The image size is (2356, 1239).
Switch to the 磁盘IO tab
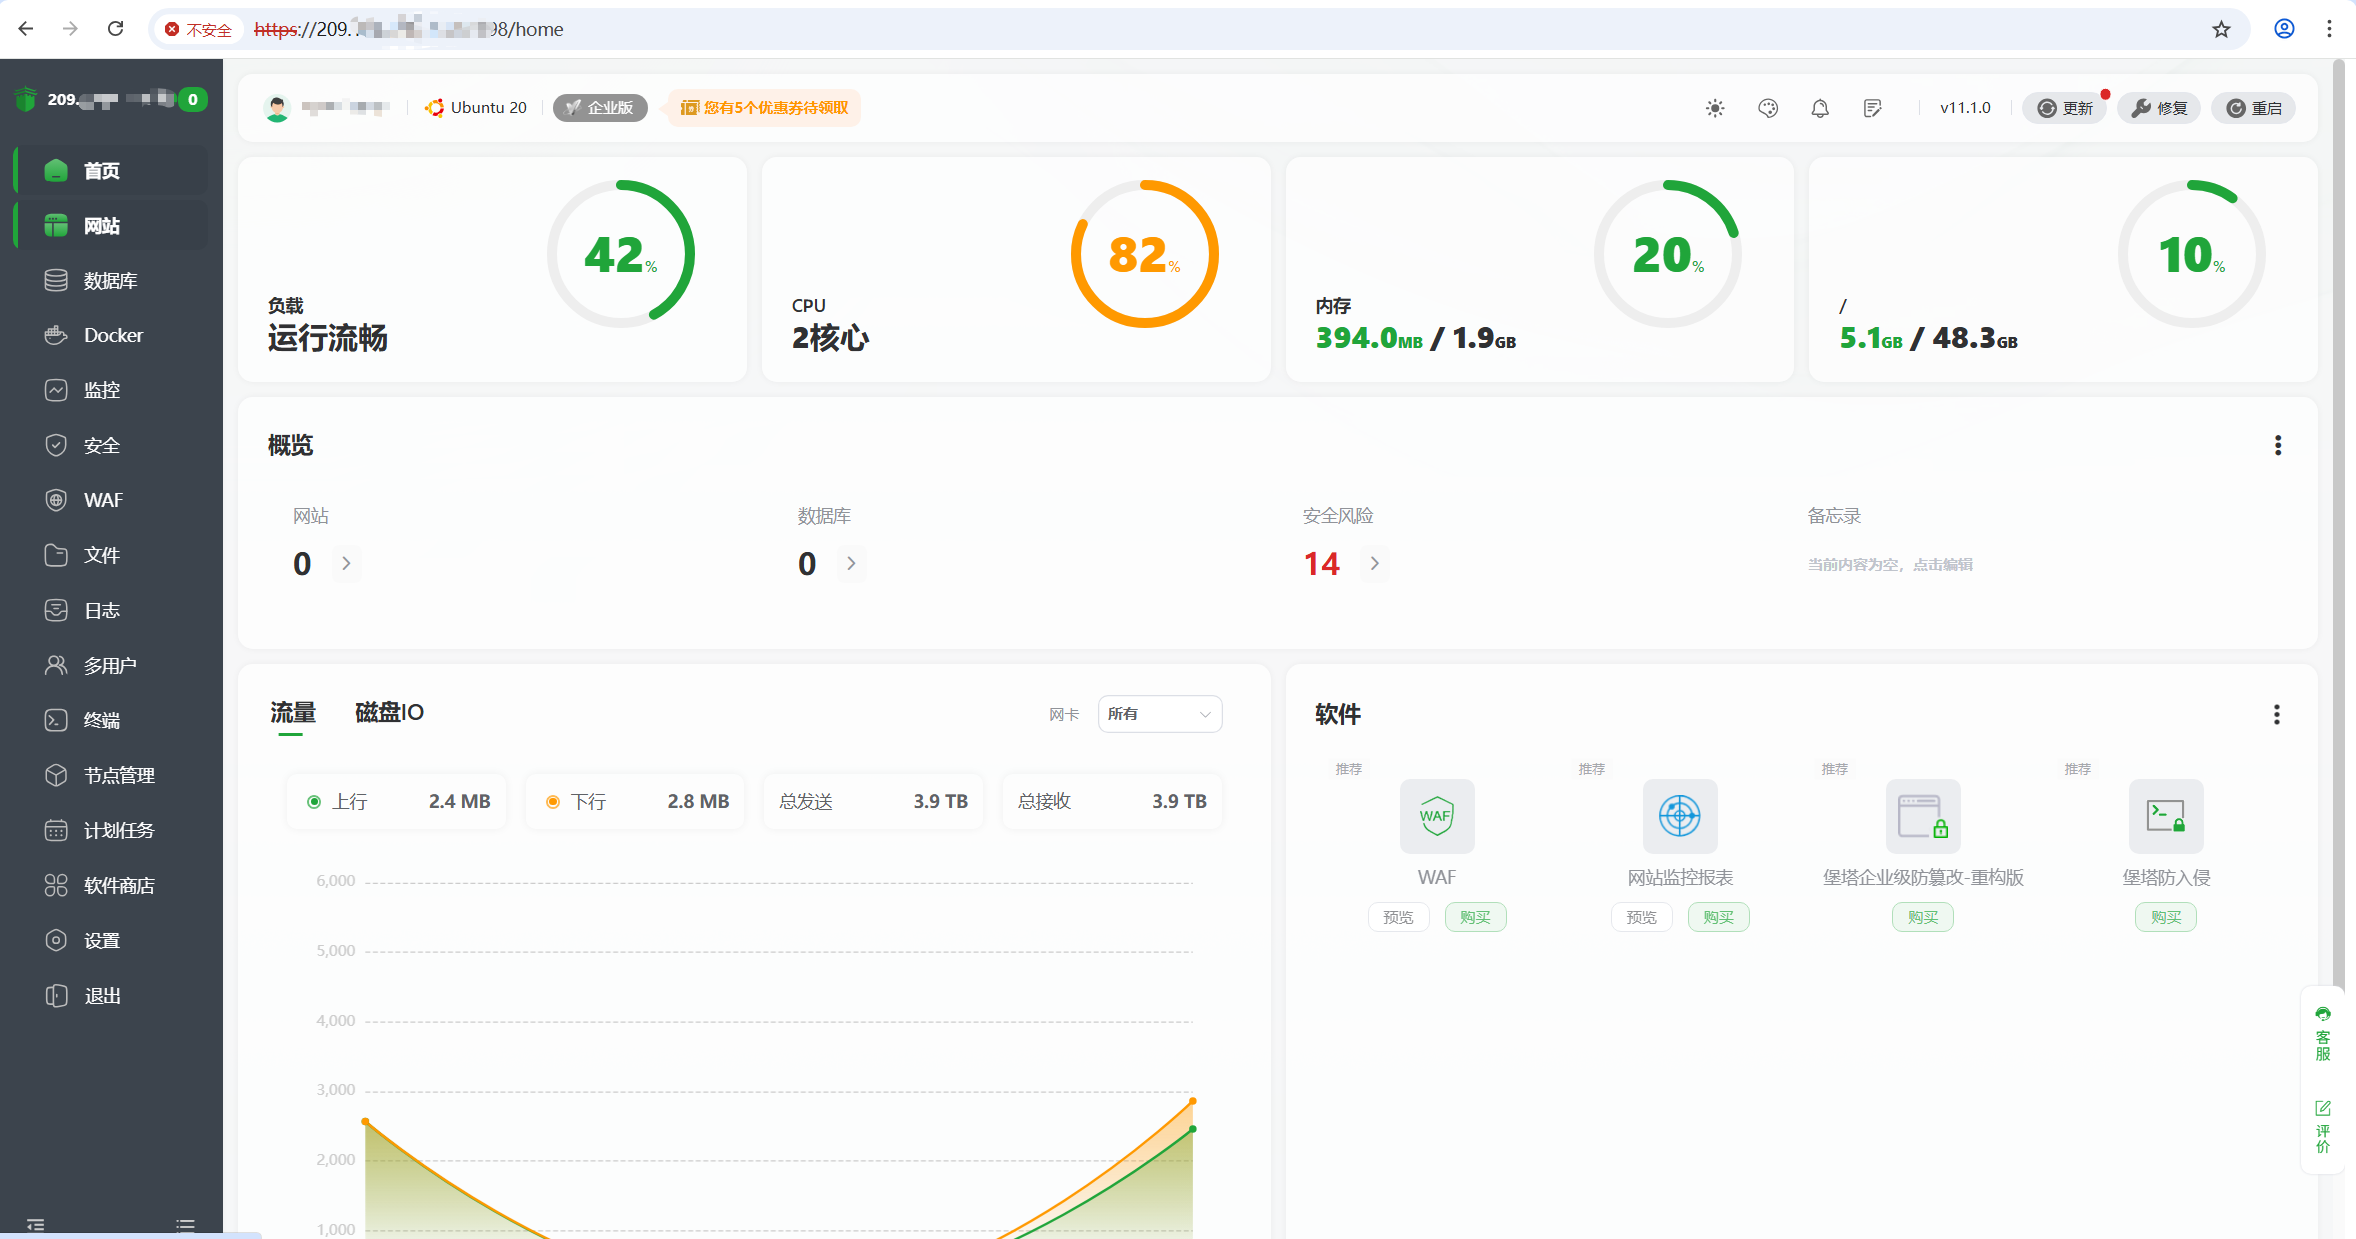389,712
